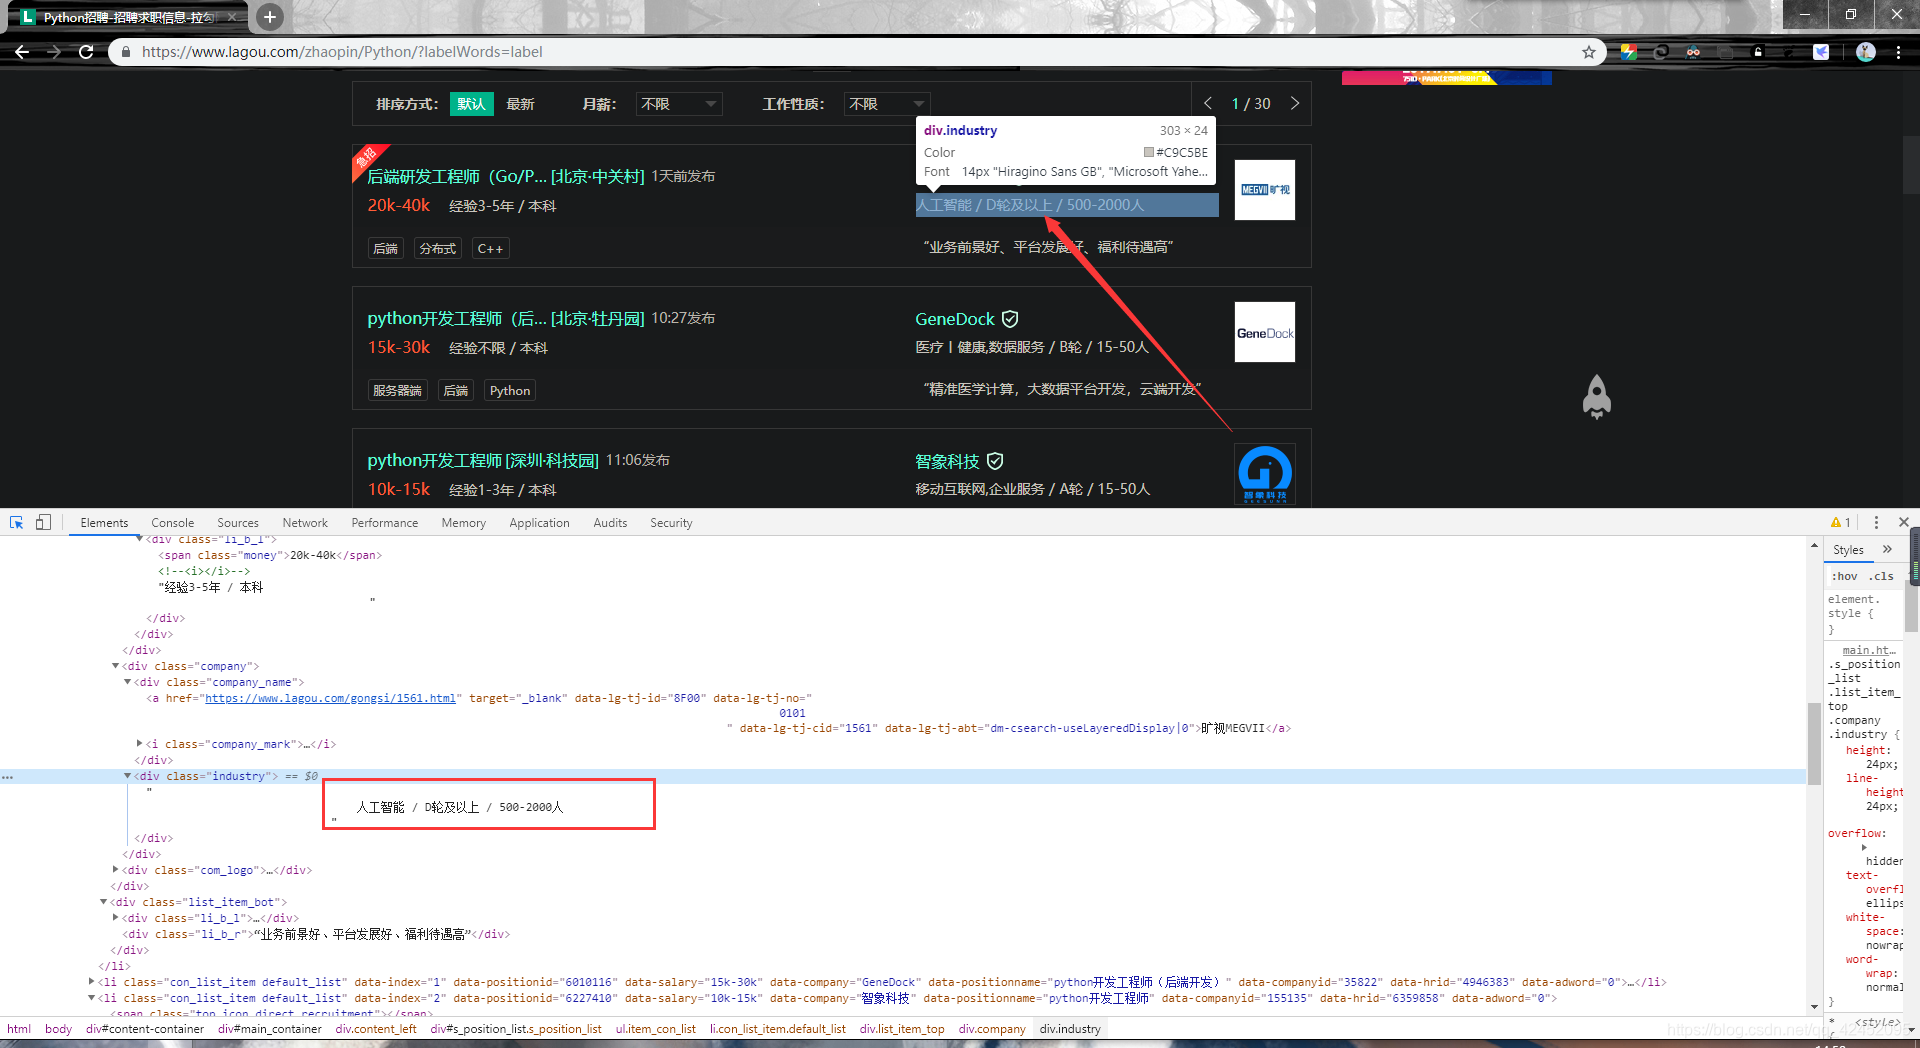The height and width of the screenshot is (1048, 1920).
Task: Collapse the div class="company" node
Action: 115,666
